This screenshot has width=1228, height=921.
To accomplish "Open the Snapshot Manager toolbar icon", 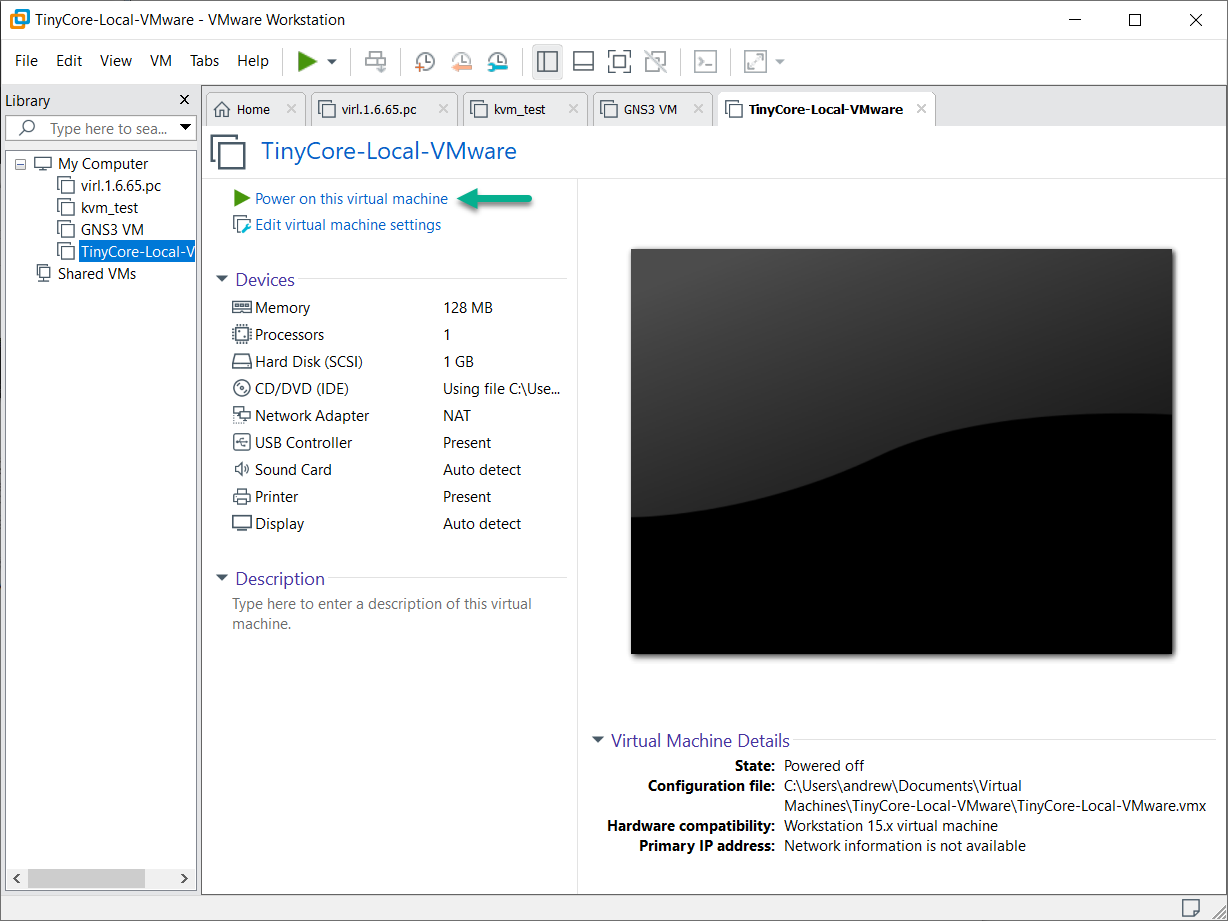I will [497, 61].
